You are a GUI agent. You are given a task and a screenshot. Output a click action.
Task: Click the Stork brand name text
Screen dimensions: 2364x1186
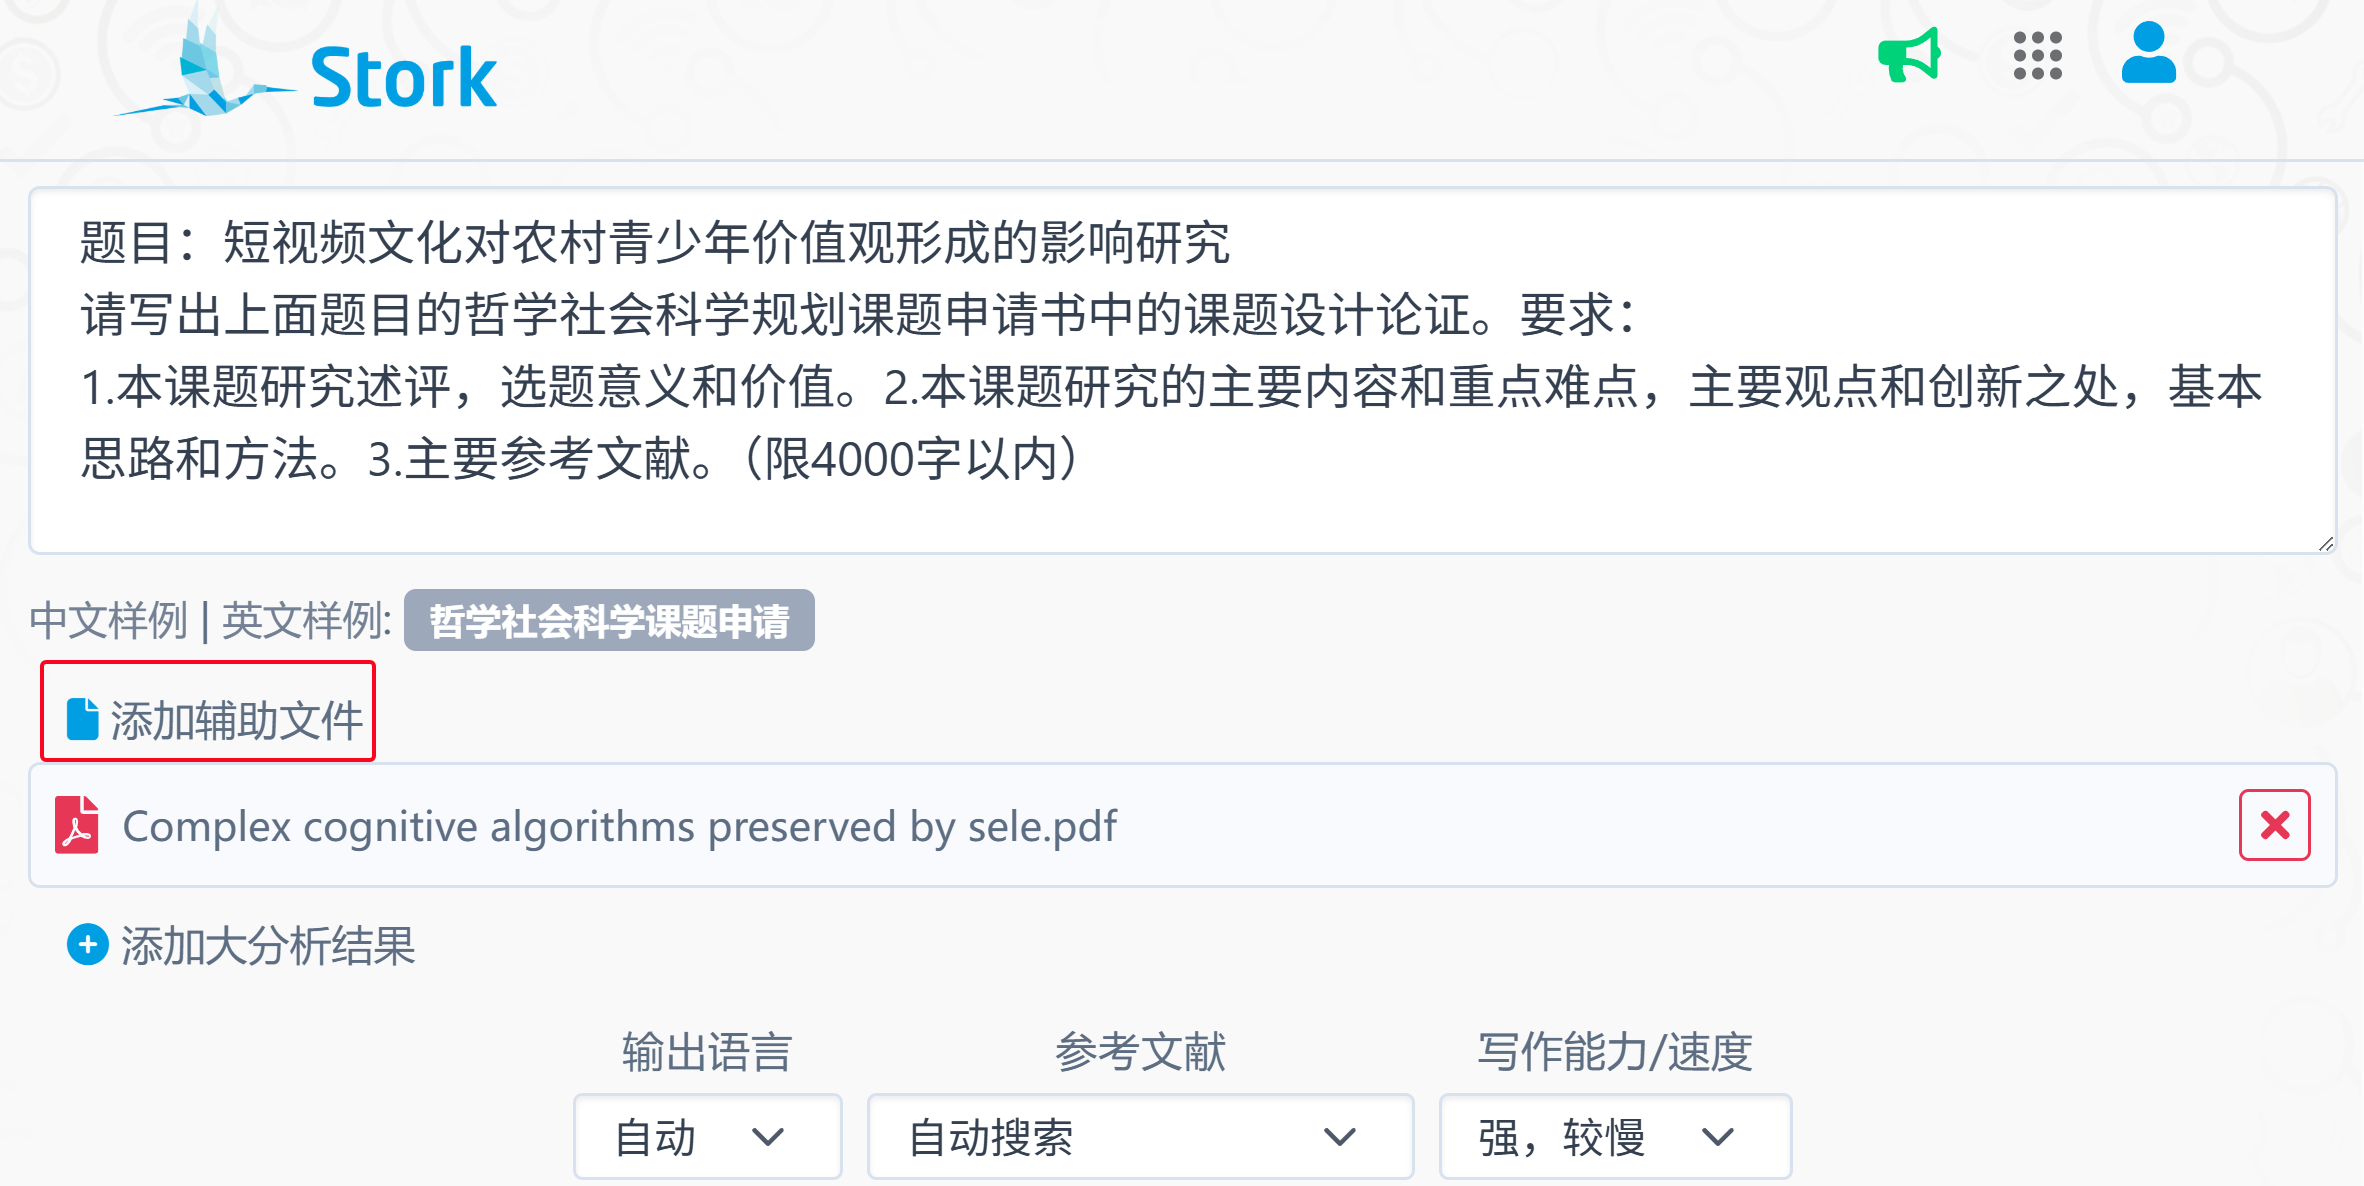click(403, 77)
